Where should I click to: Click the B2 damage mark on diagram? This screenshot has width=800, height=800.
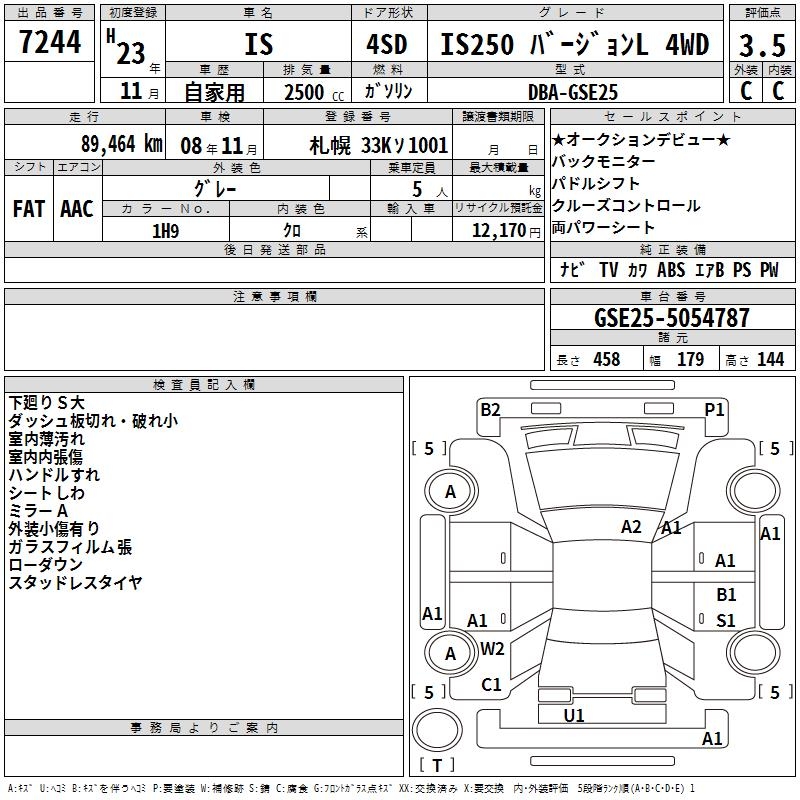tap(490, 410)
